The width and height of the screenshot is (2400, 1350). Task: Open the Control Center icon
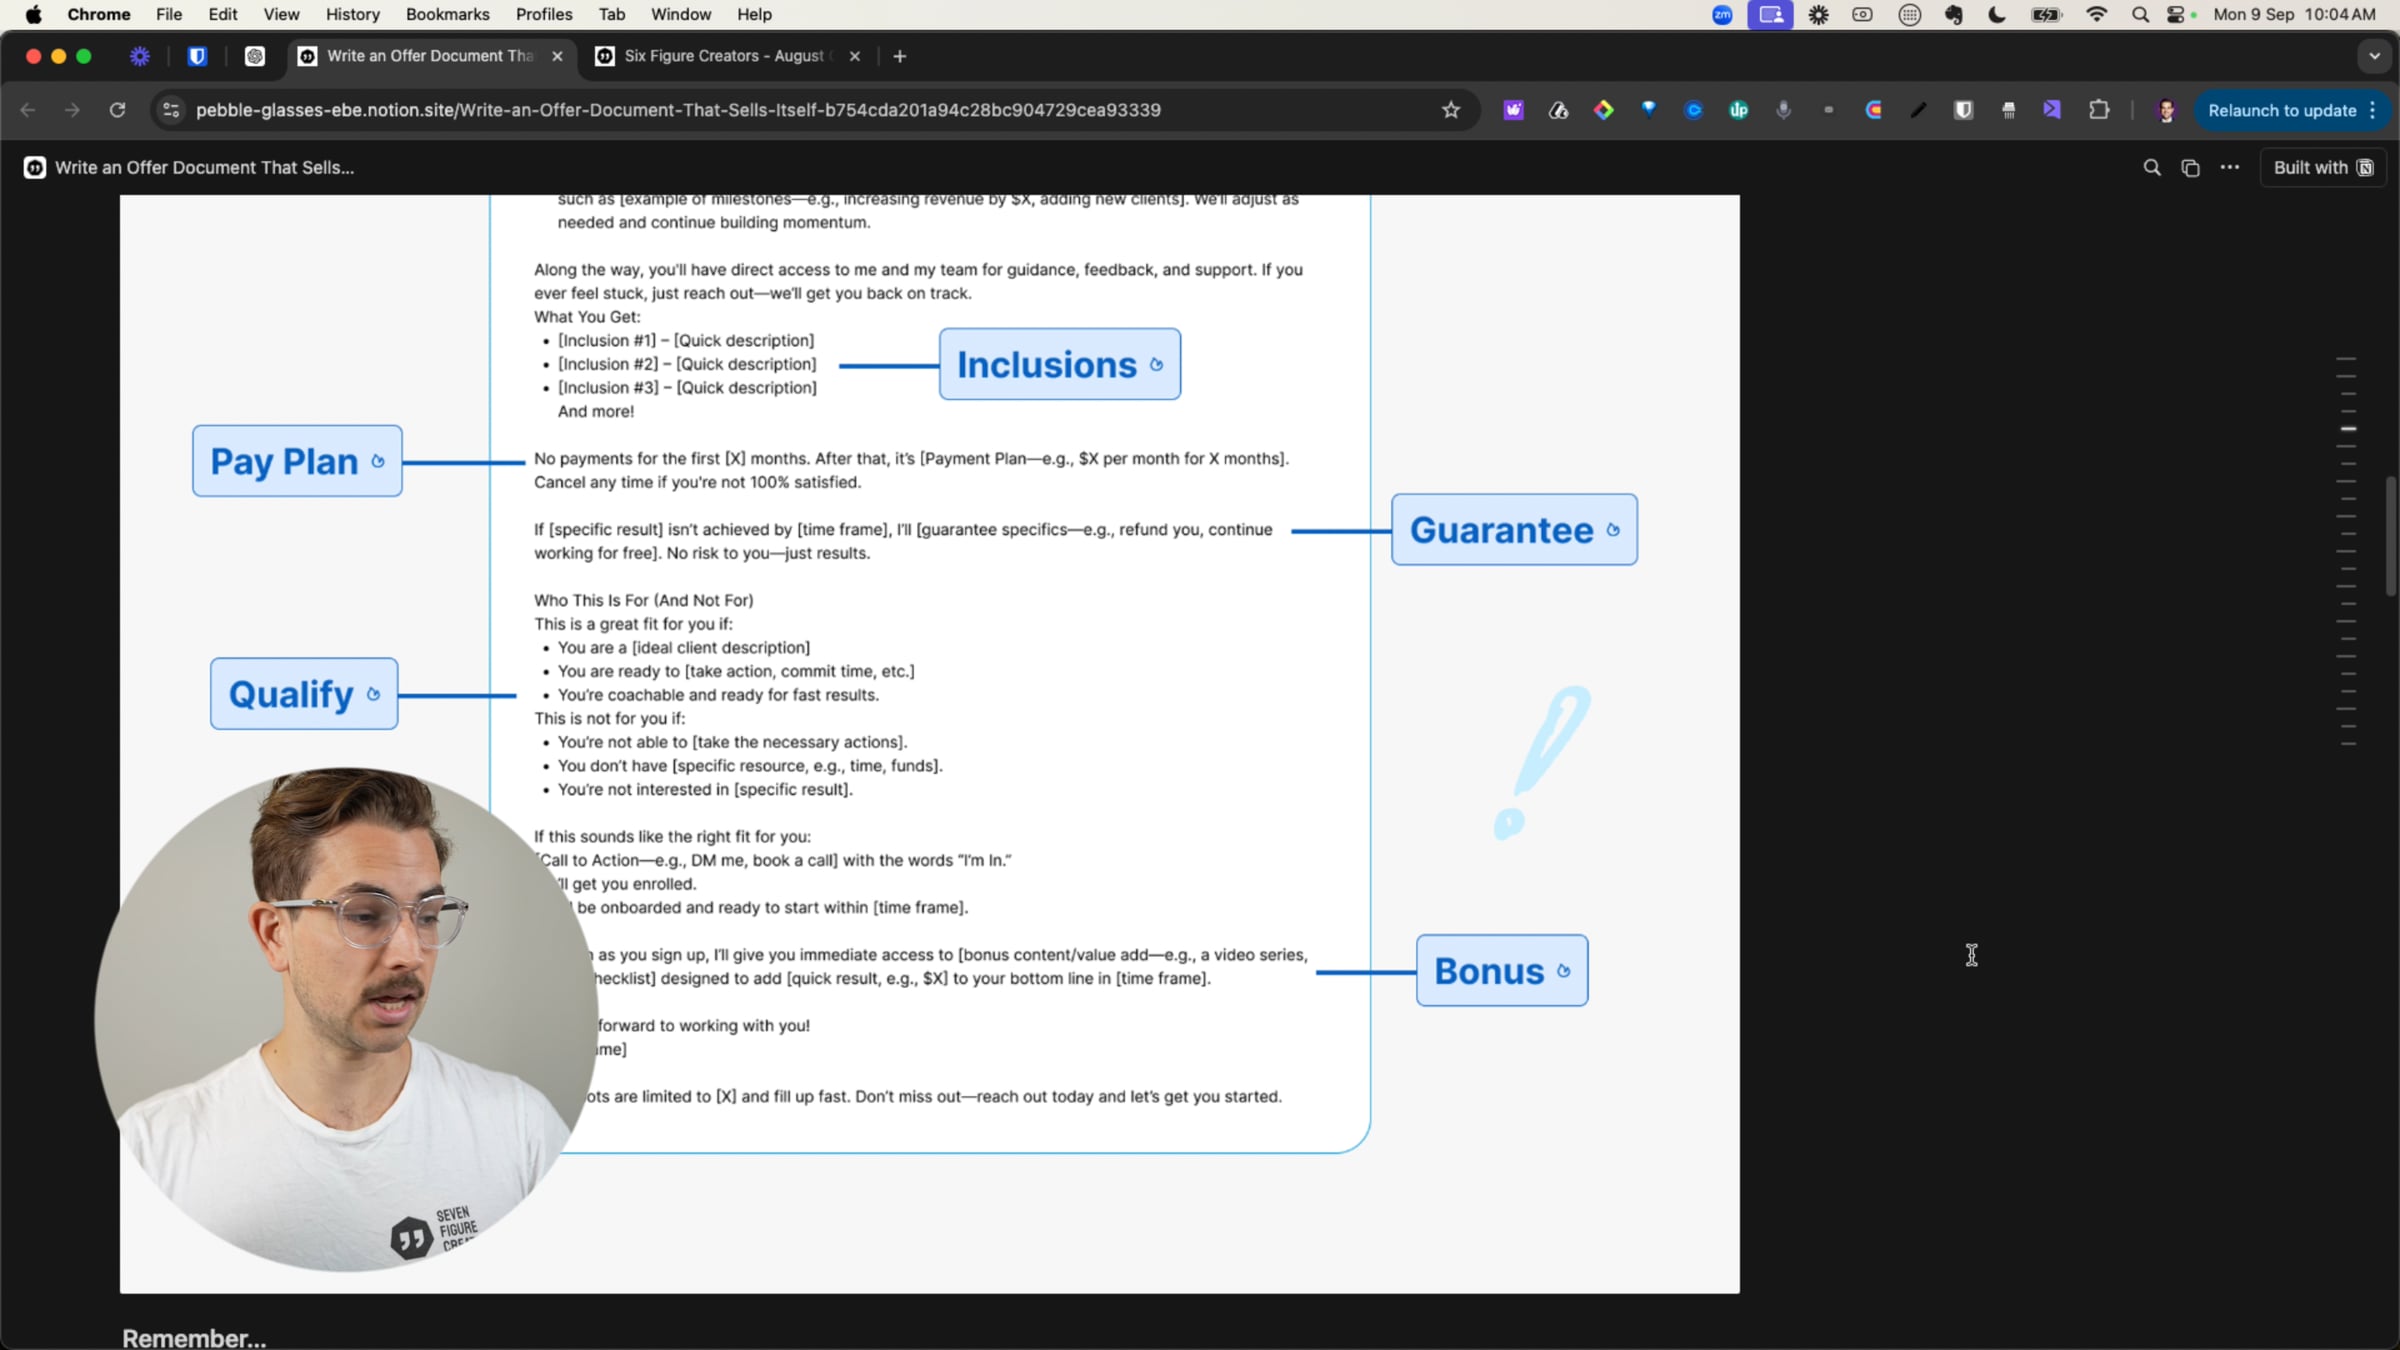[x=2176, y=14]
